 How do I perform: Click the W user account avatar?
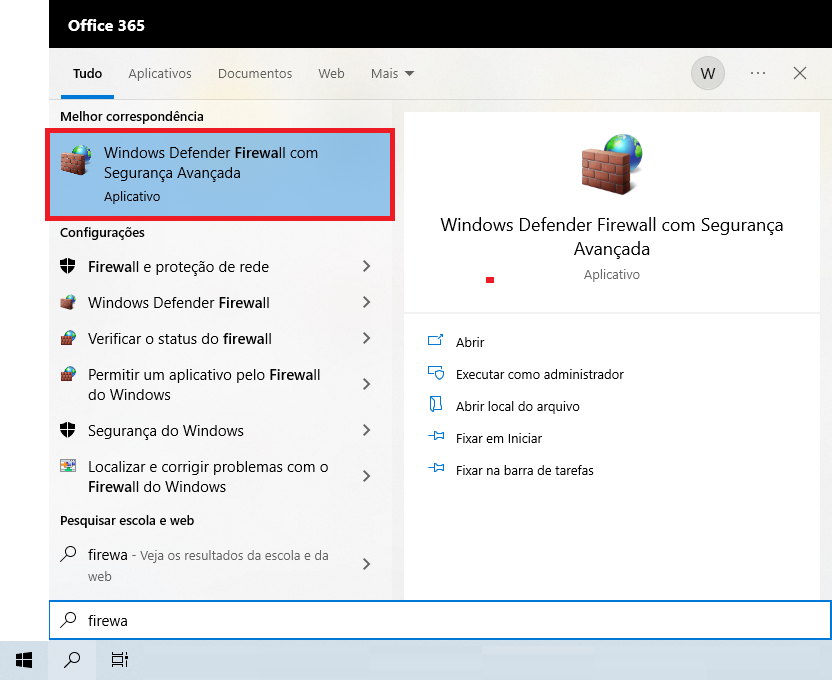(x=708, y=73)
